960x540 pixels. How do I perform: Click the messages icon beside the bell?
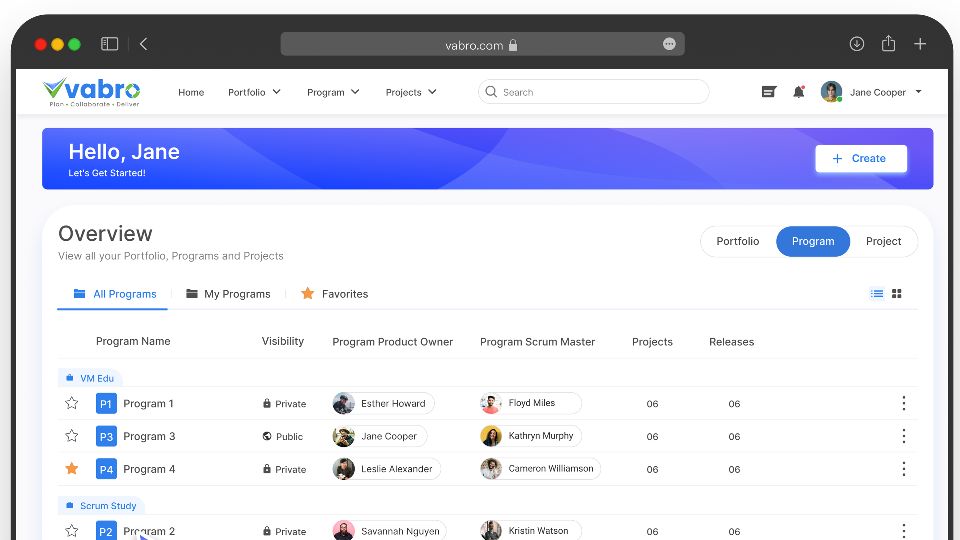click(x=768, y=92)
